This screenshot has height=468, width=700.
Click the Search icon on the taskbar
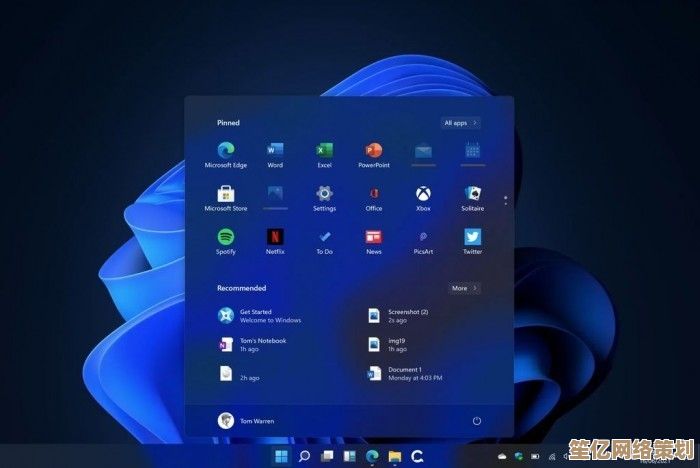click(x=304, y=457)
